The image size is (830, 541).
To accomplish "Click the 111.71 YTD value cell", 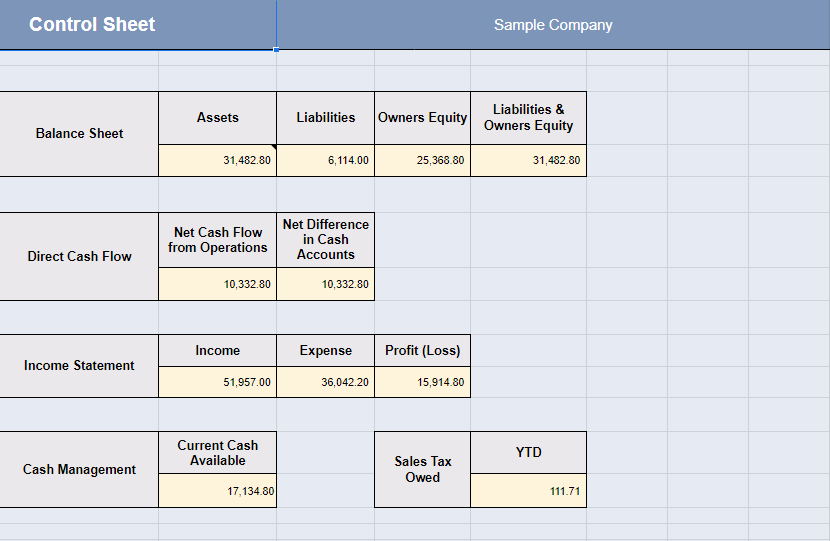I will pyautogui.click(x=528, y=491).
